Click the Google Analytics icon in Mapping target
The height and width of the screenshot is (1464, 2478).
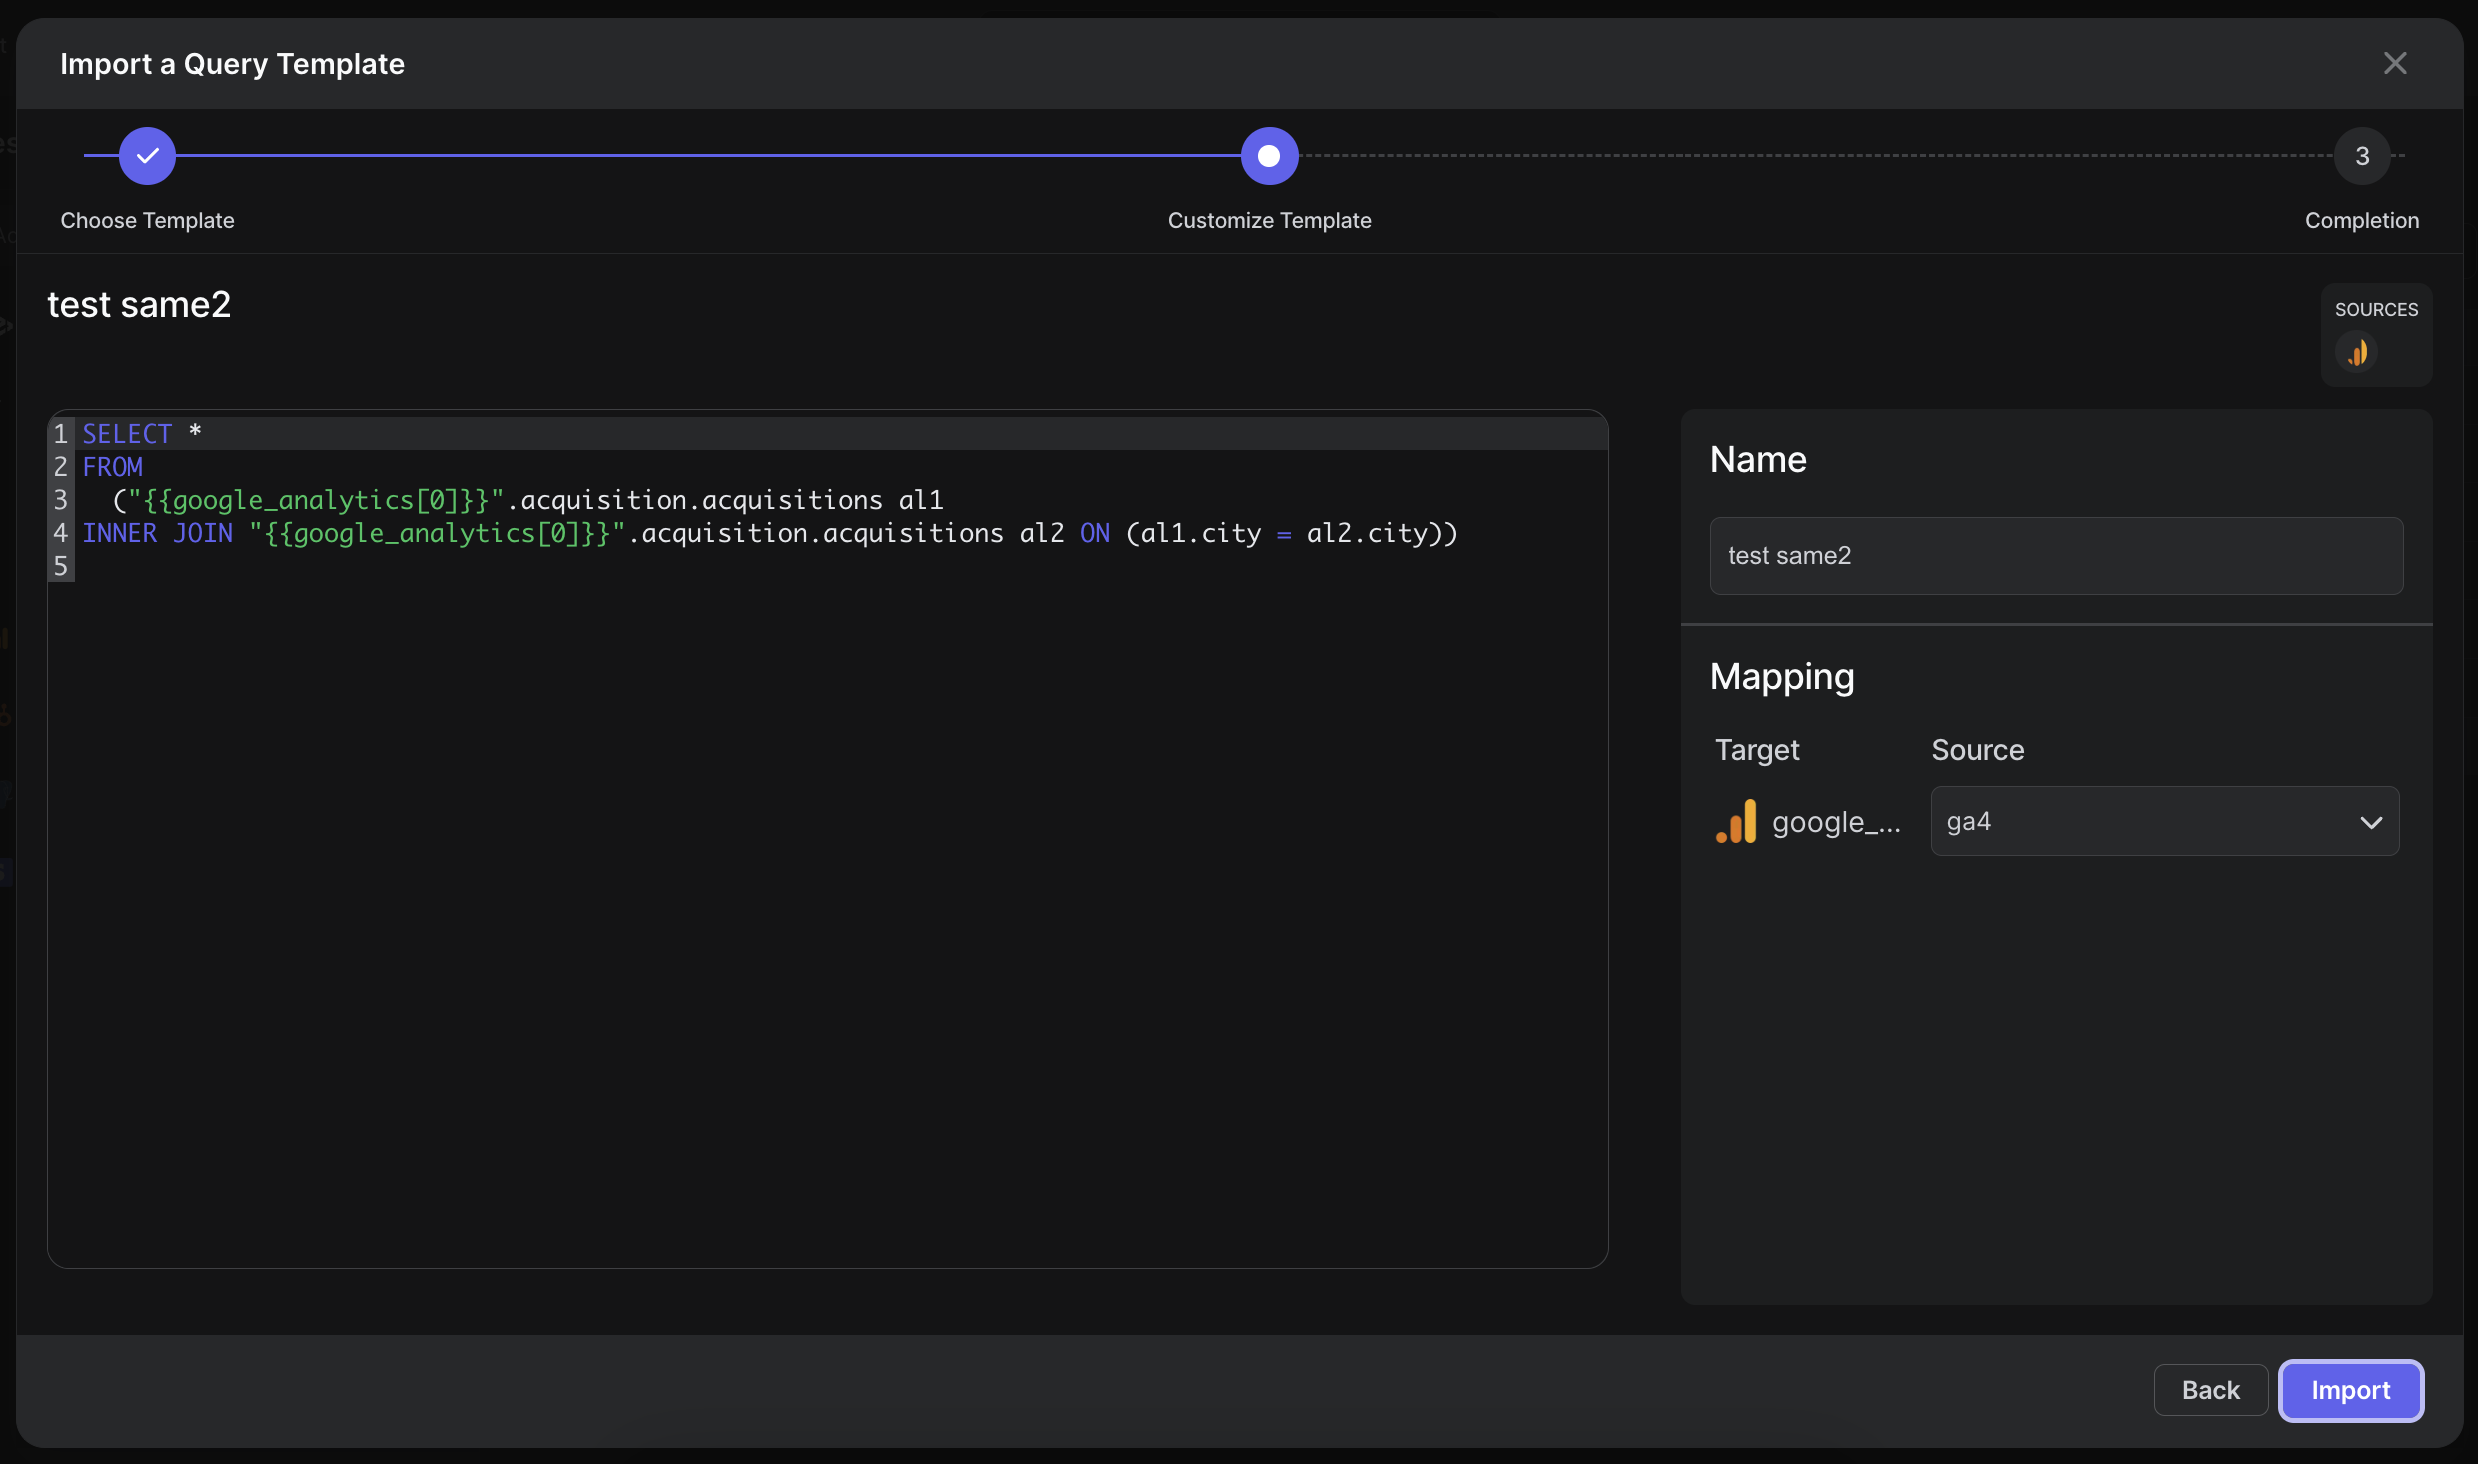pos(1736,821)
